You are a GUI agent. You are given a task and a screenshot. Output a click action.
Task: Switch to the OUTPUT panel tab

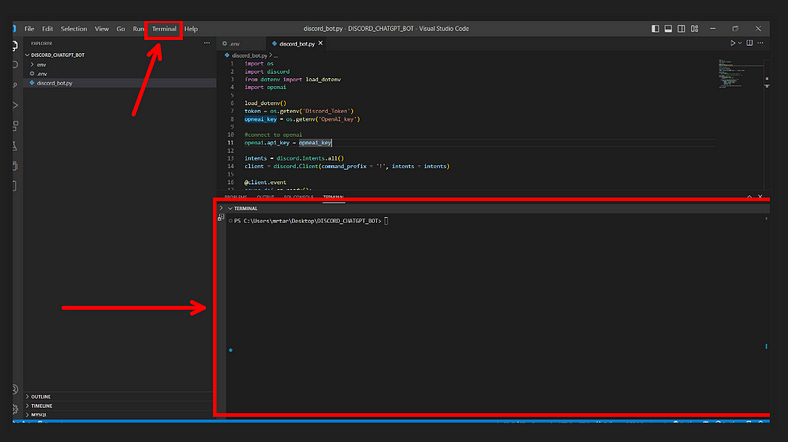coord(265,197)
